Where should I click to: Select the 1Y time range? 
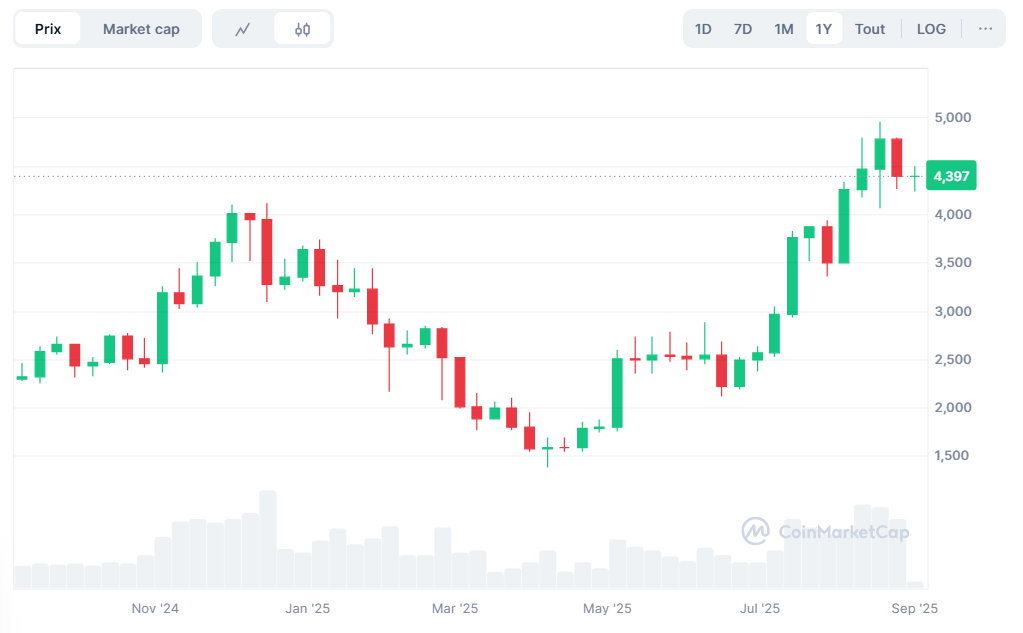(x=824, y=29)
